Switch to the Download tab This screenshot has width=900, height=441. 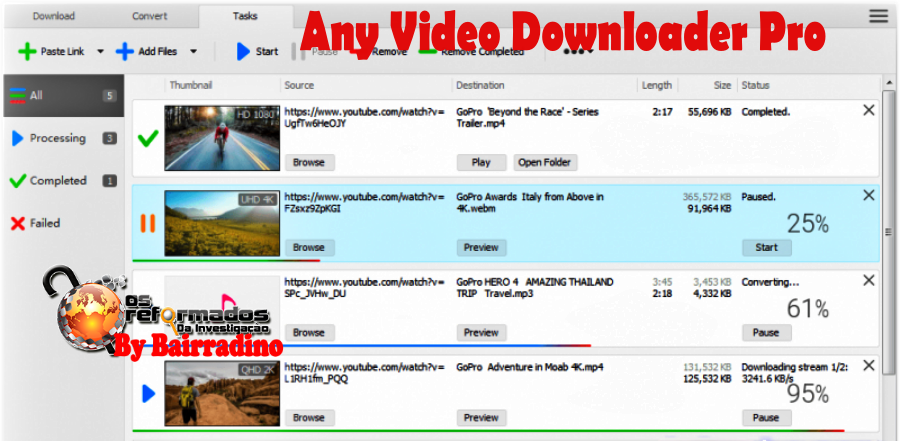pyautogui.click(x=53, y=16)
